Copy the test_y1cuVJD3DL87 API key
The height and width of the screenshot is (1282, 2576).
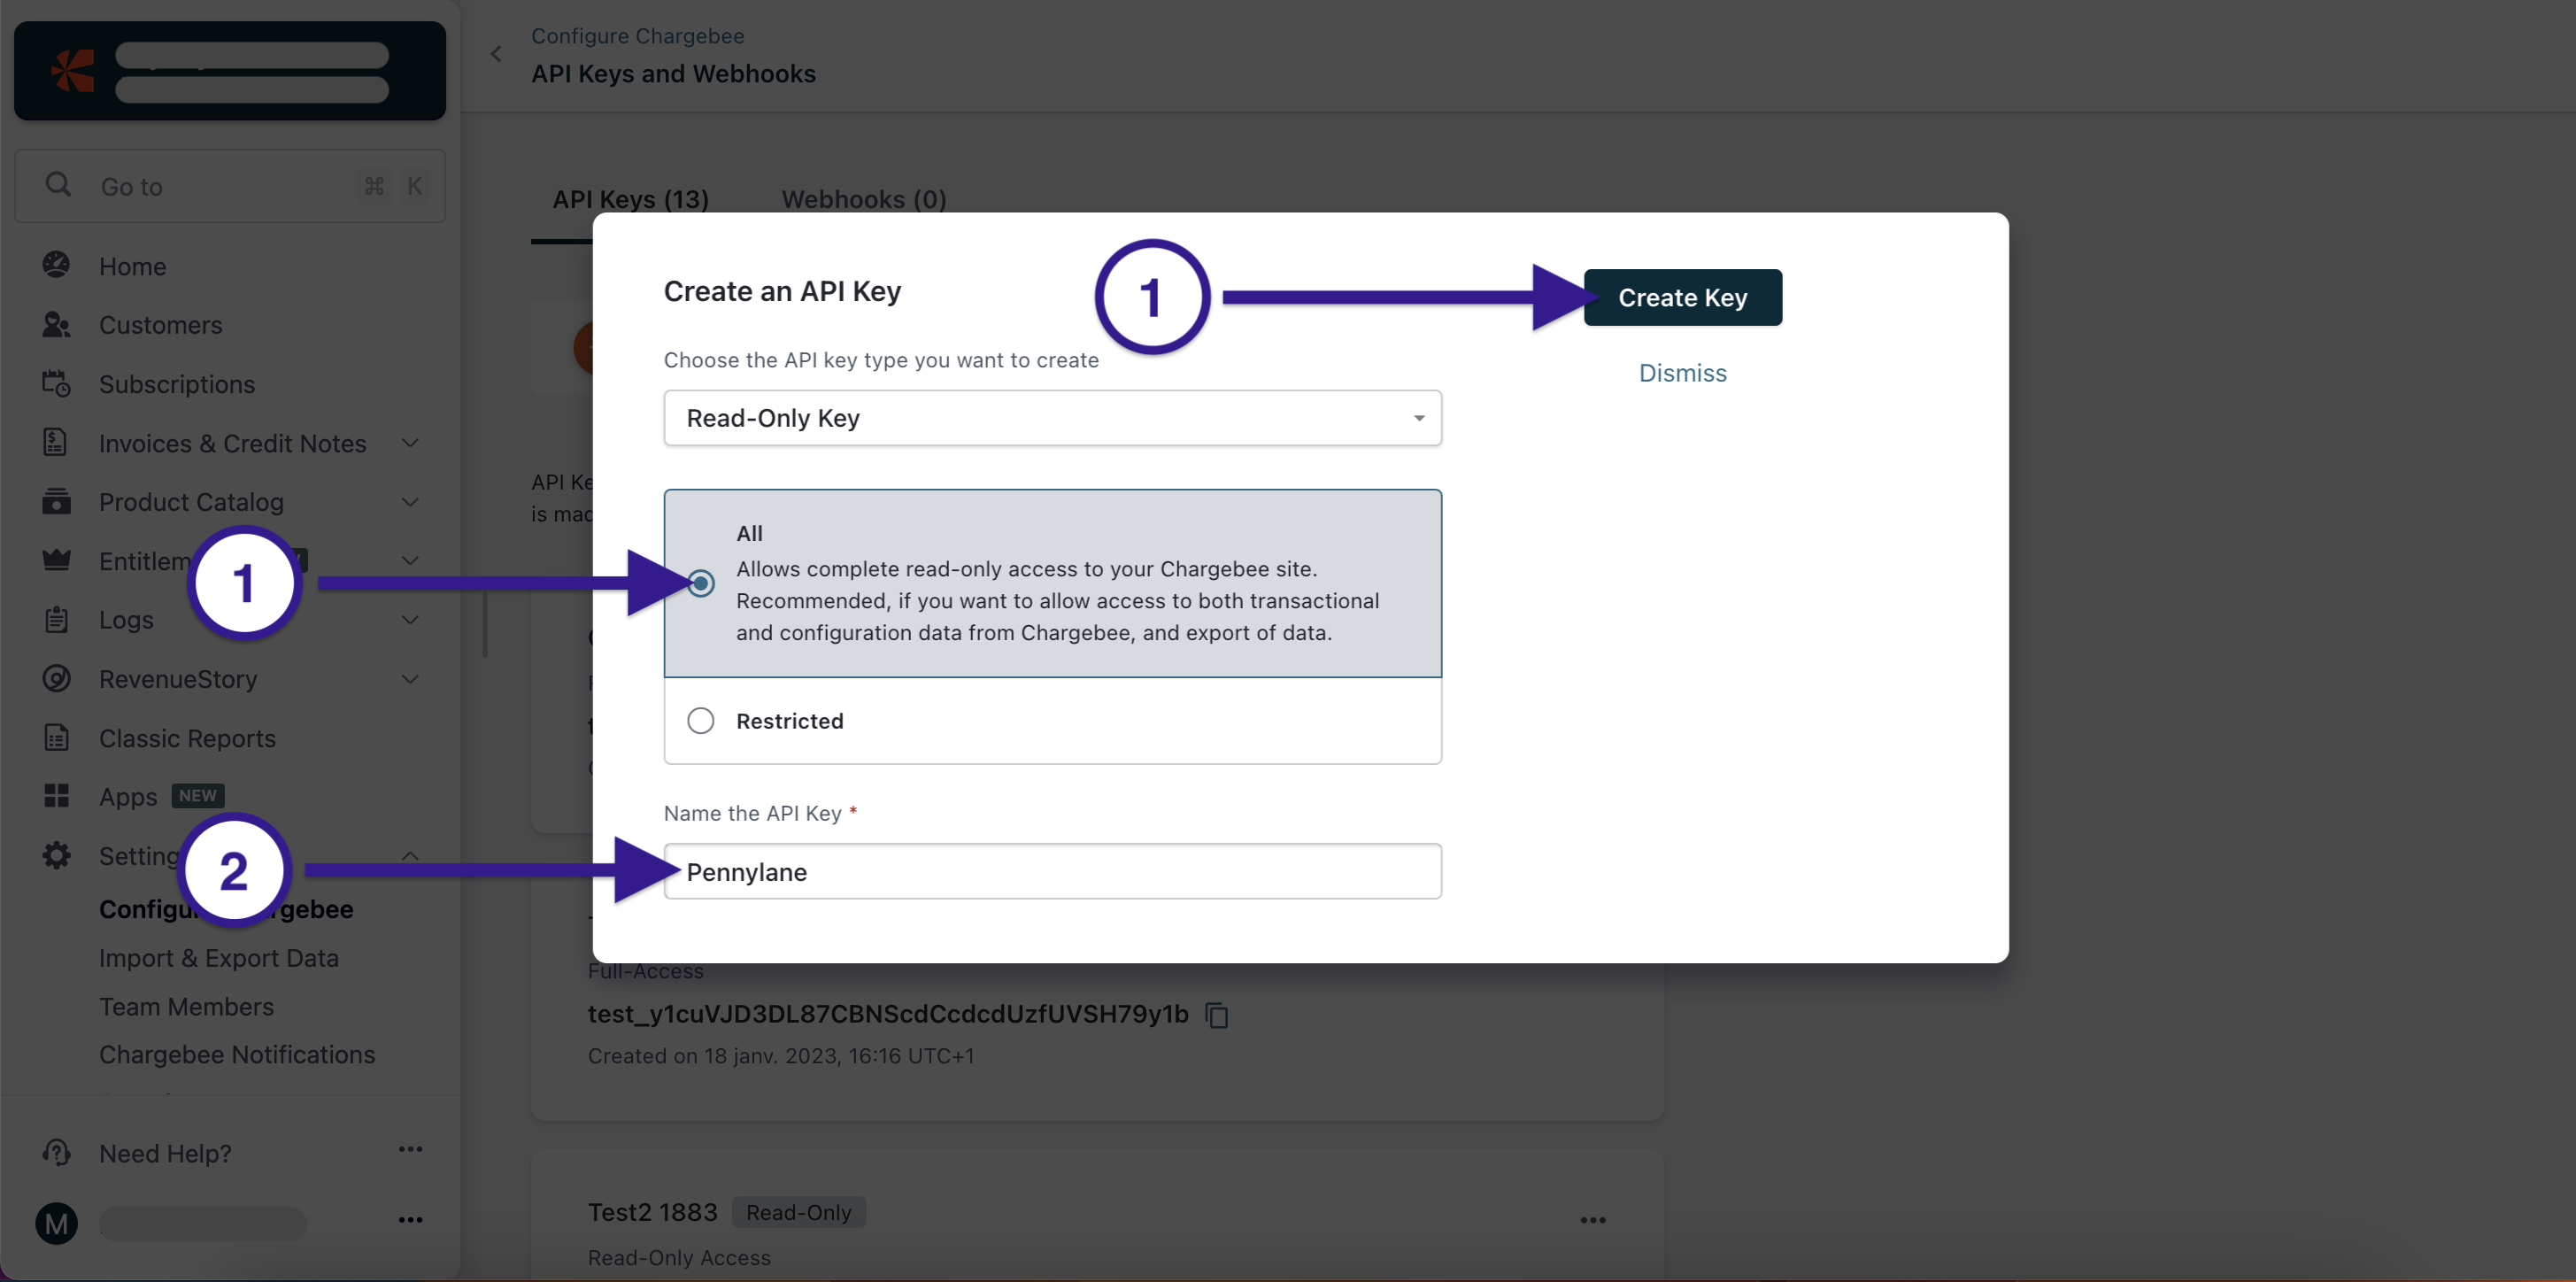click(x=1217, y=1015)
